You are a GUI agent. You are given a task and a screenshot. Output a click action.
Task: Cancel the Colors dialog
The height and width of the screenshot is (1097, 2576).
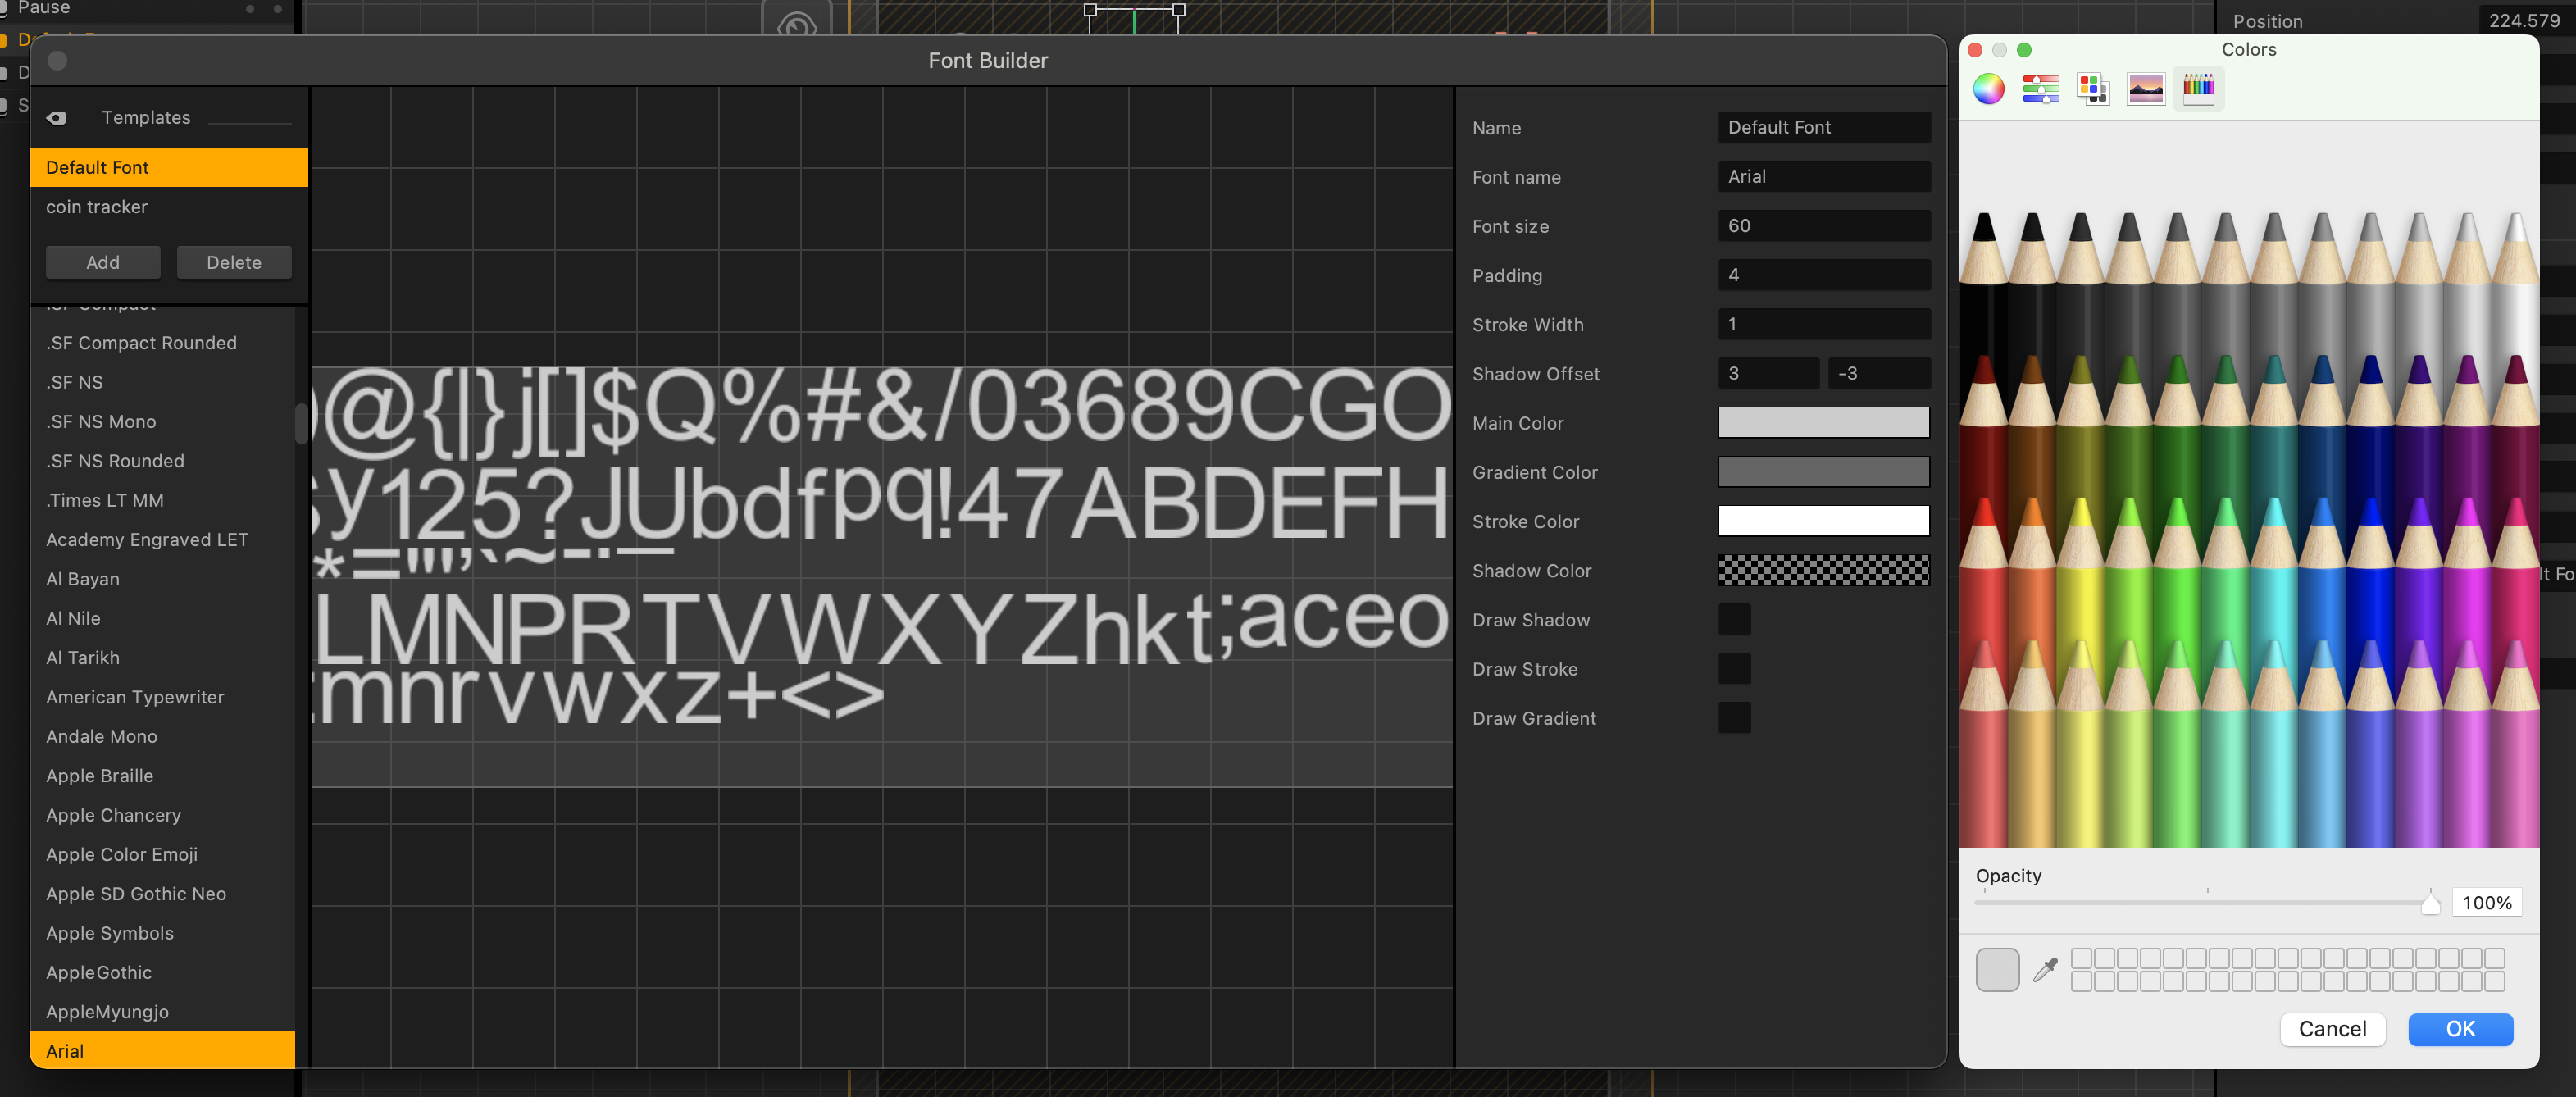click(x=2332, y=1029)
